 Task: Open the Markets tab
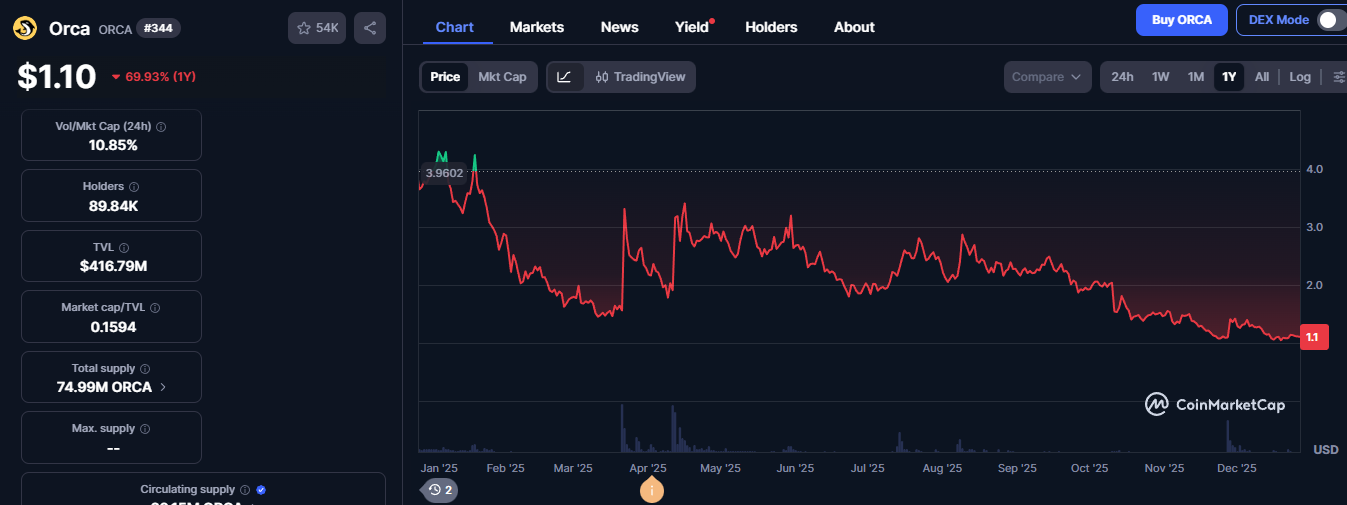pos(537,27)
